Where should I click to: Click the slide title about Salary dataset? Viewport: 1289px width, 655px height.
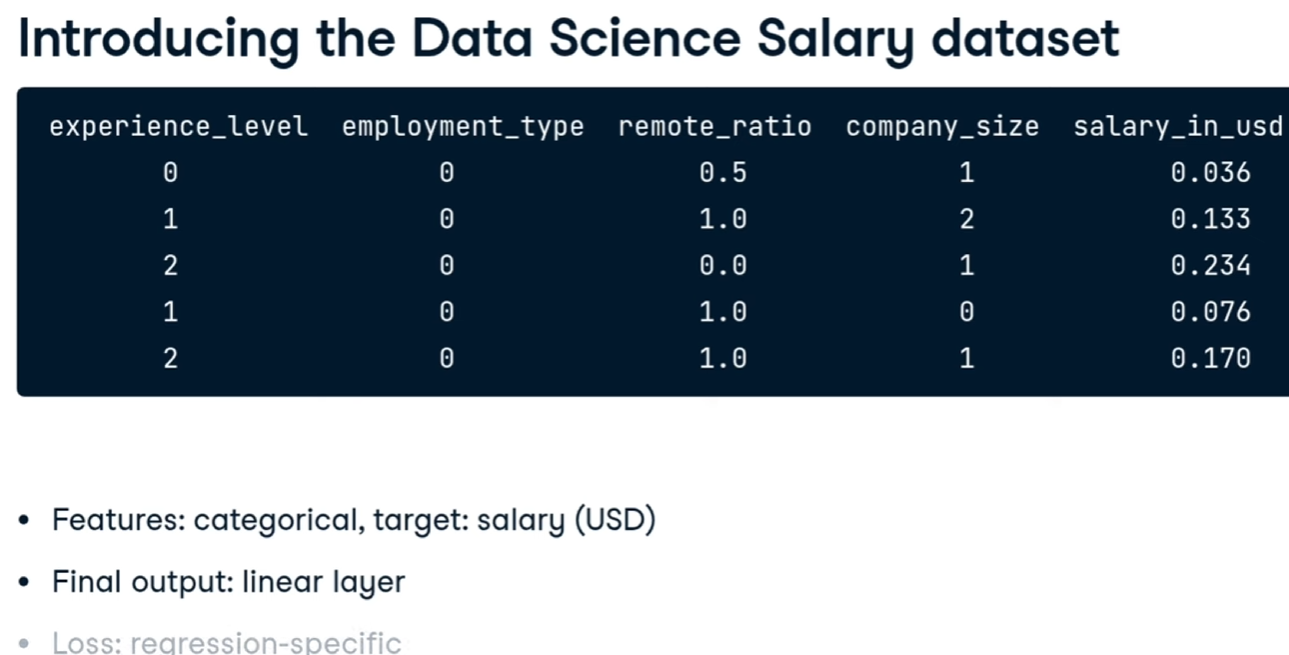(568, 39)
